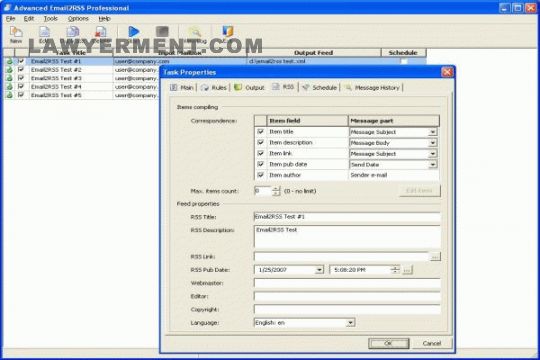Uncheck the Item description field checkbox

[x=260, y=142]
